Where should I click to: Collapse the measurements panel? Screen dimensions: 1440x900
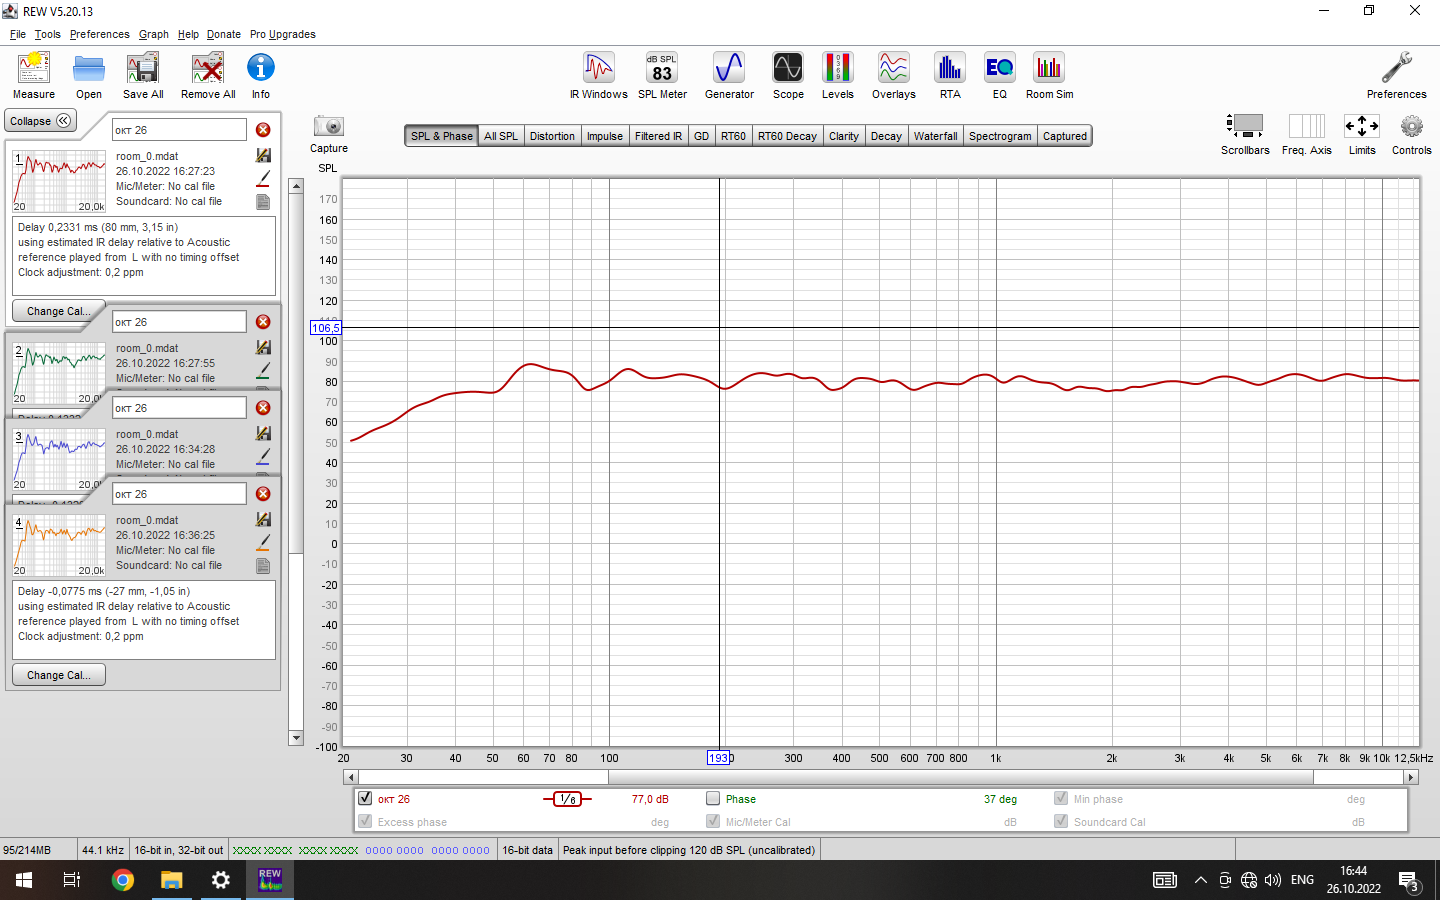click(40, 121)
